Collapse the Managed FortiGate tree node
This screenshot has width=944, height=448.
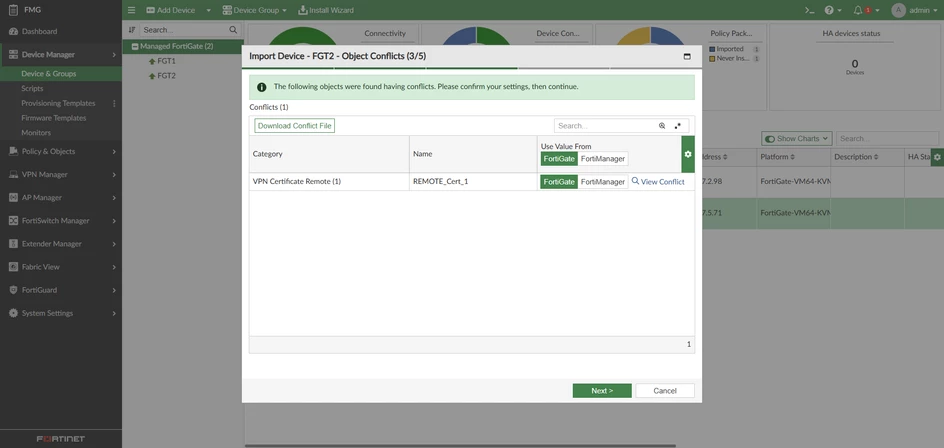(135, 46)
